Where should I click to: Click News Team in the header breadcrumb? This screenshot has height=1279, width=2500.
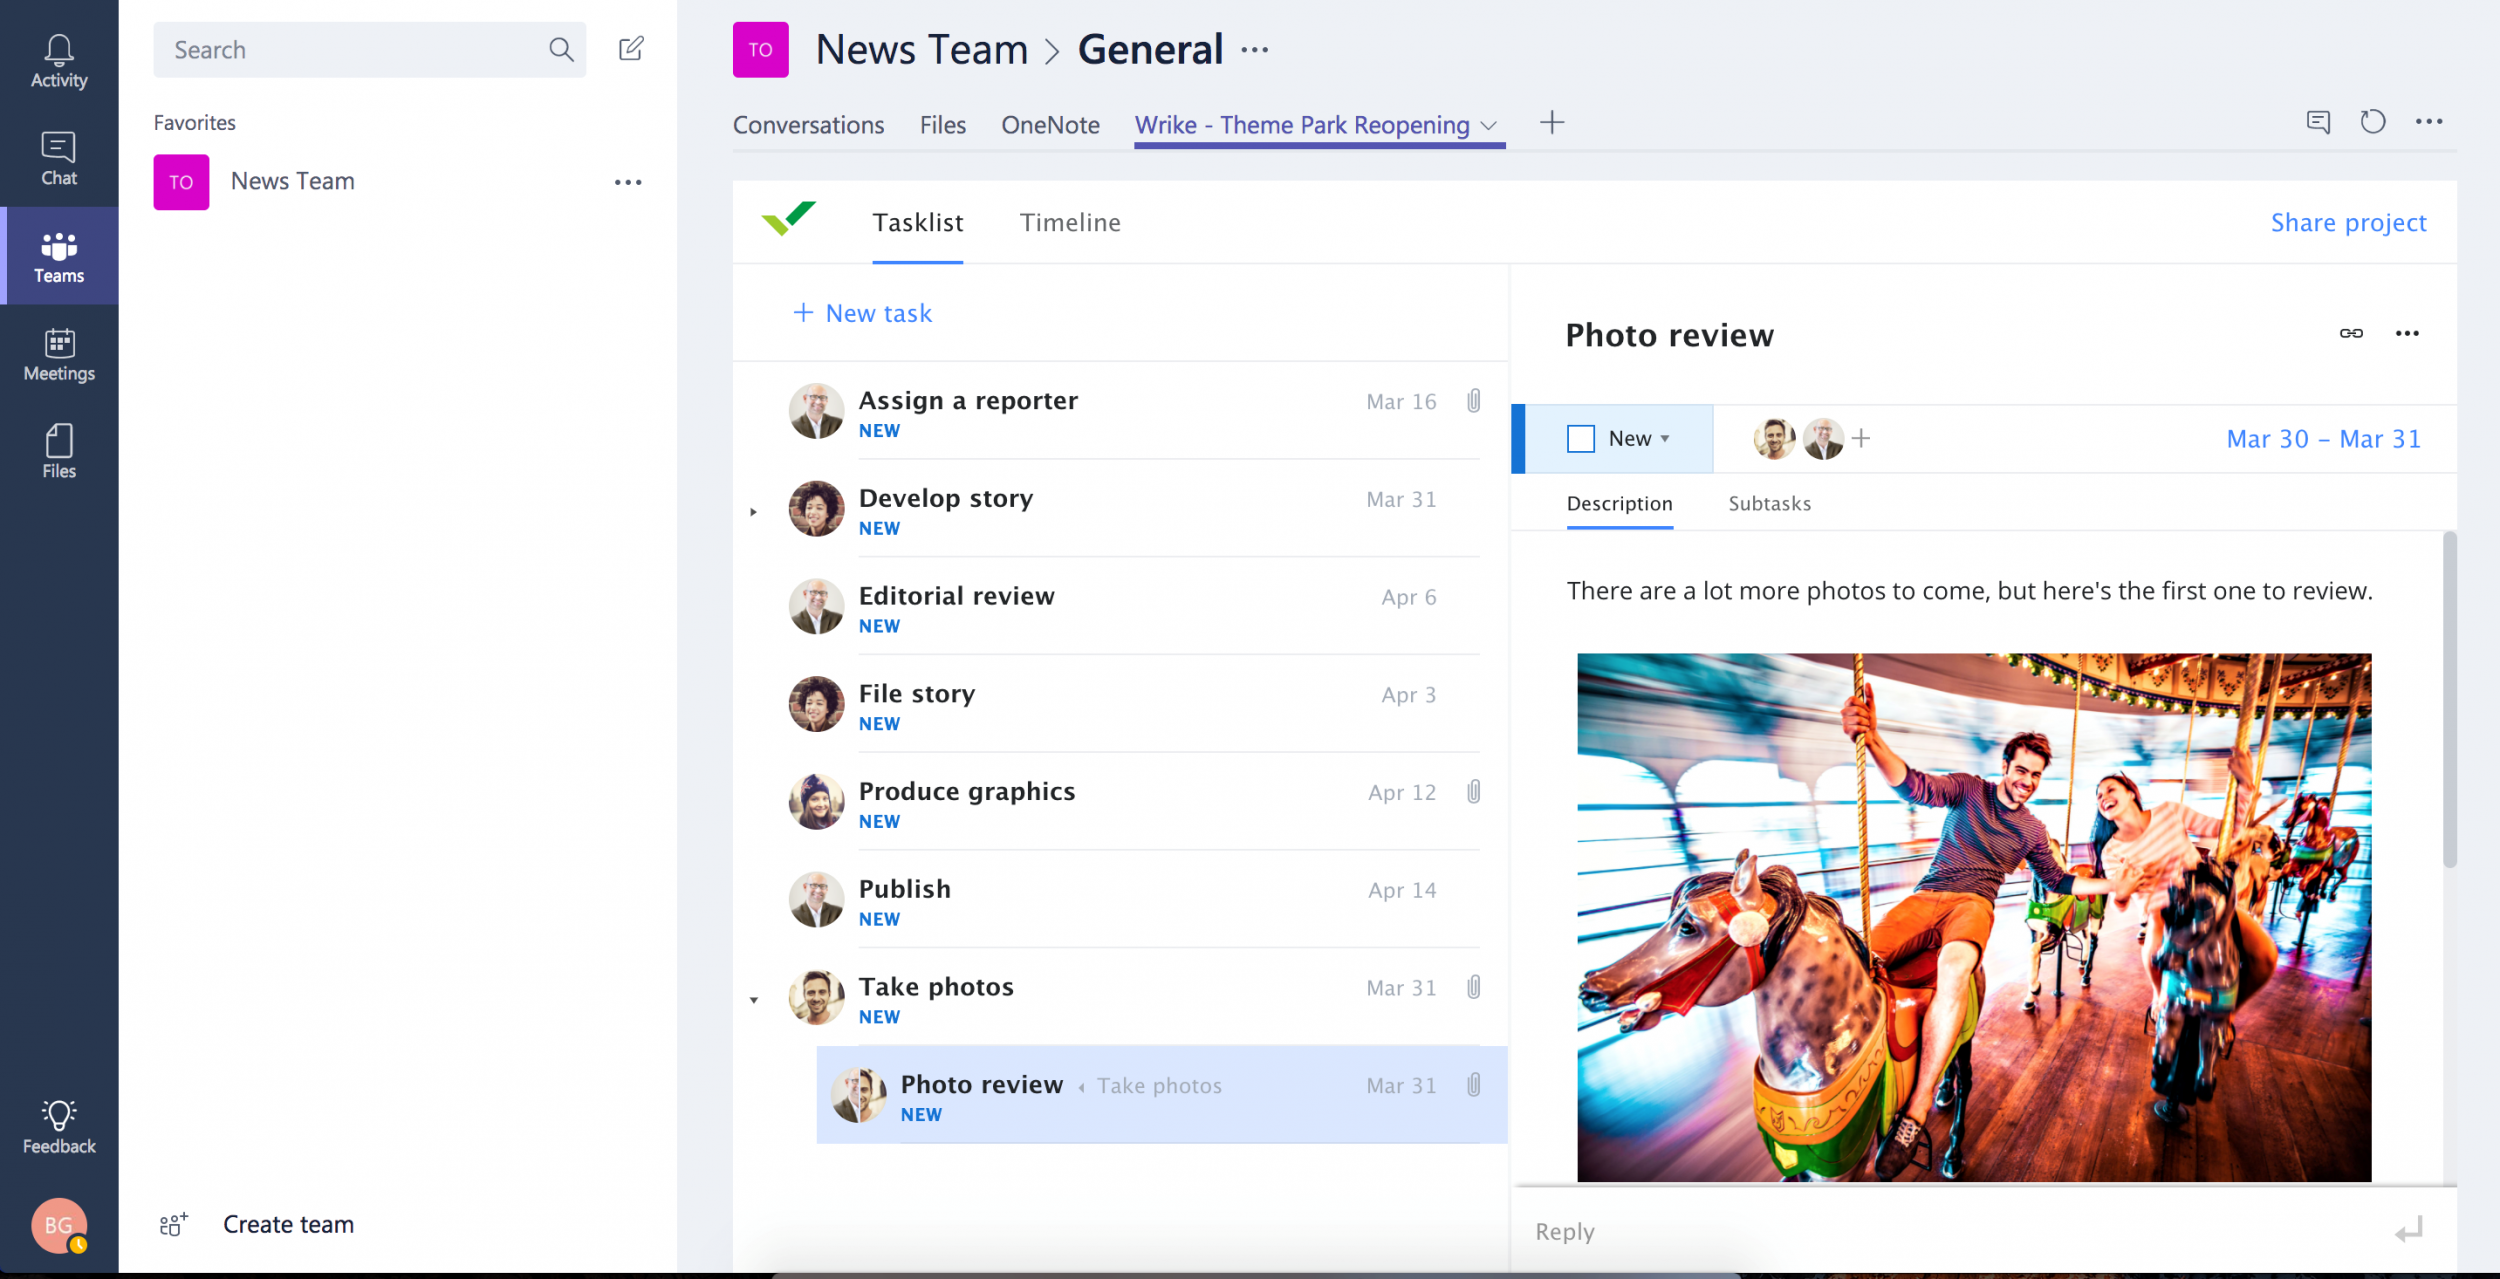point(921,49)
